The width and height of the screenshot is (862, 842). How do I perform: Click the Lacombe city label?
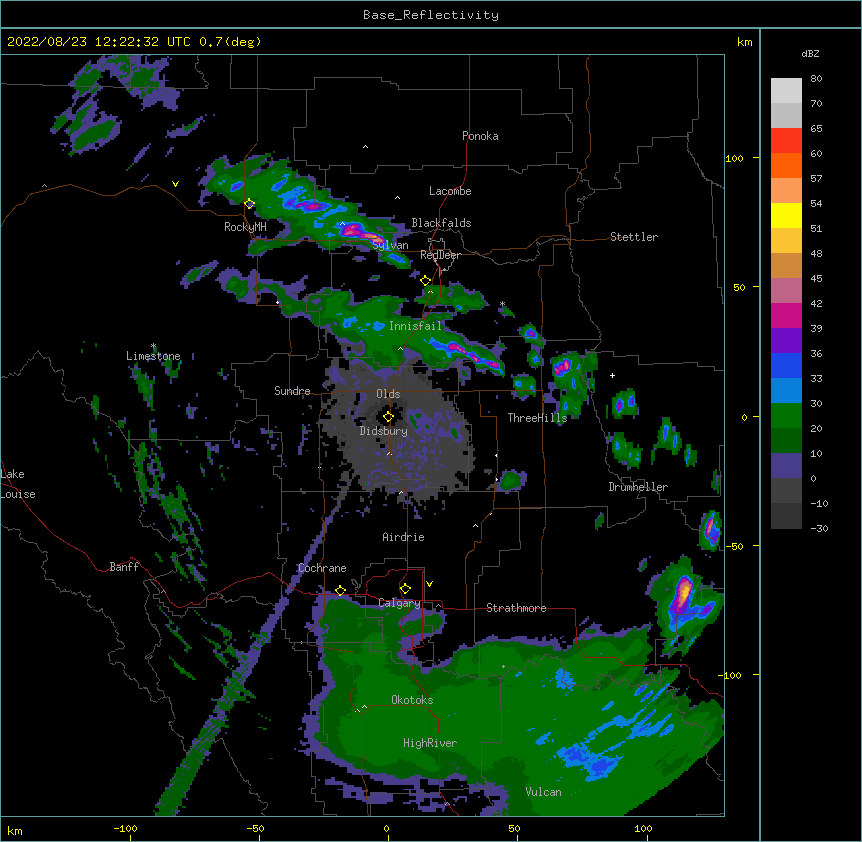(450, 191)
